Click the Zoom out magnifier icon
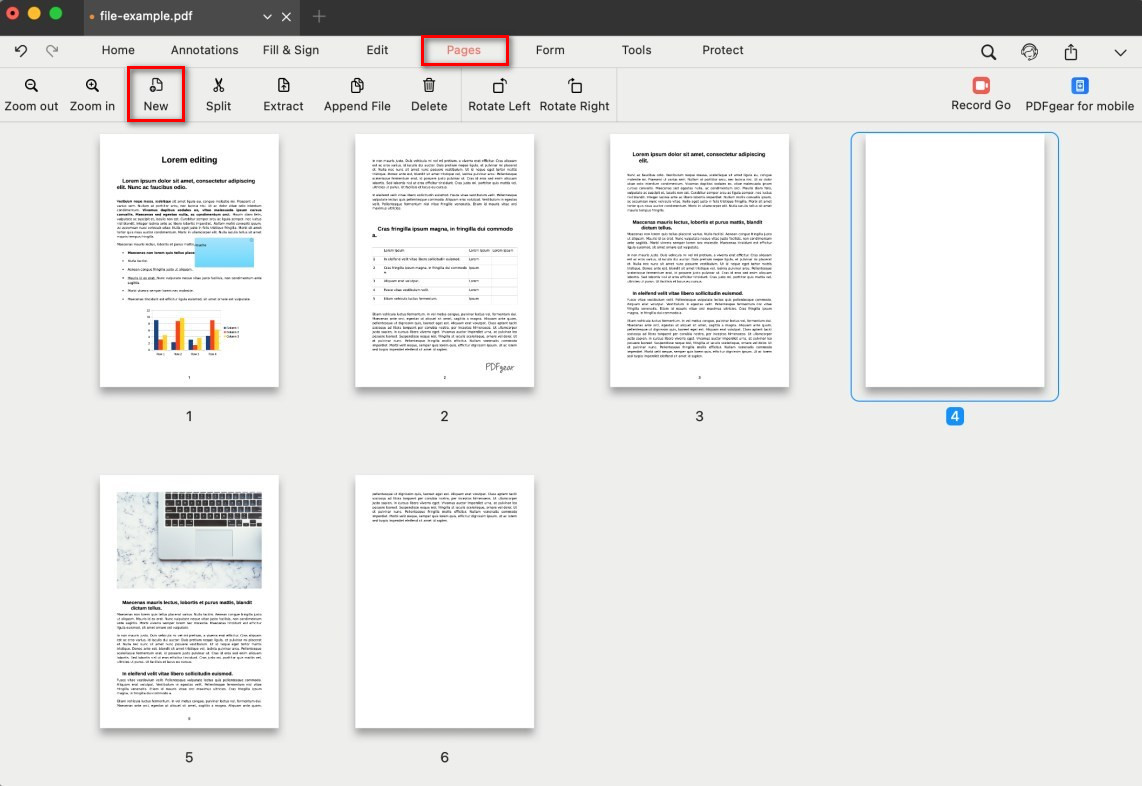The image size is (1142, 786). pos(31,87)
